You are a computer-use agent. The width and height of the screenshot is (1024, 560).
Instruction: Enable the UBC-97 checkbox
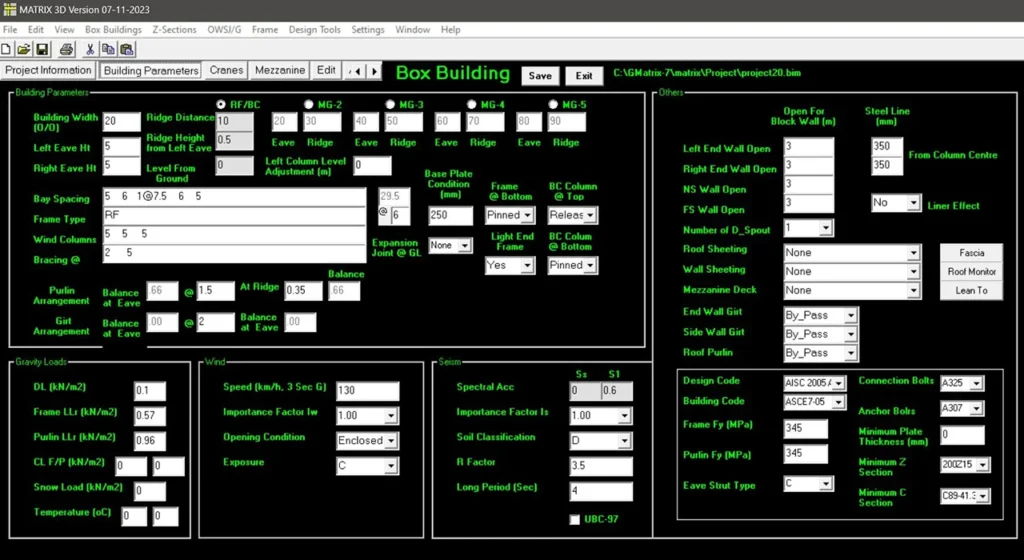[574, 519]
